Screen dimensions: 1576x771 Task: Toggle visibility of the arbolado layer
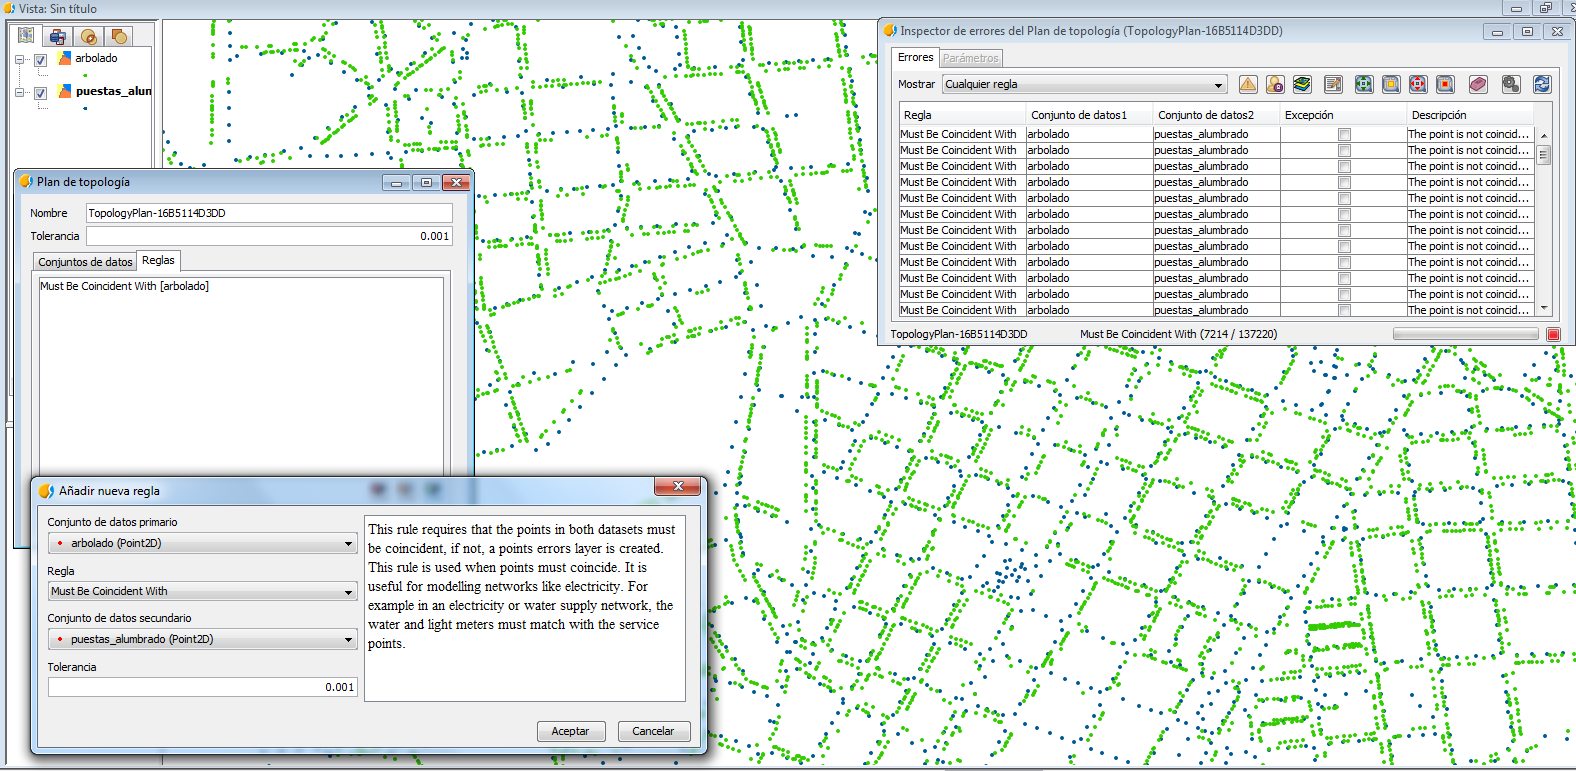tap(41, 60)
